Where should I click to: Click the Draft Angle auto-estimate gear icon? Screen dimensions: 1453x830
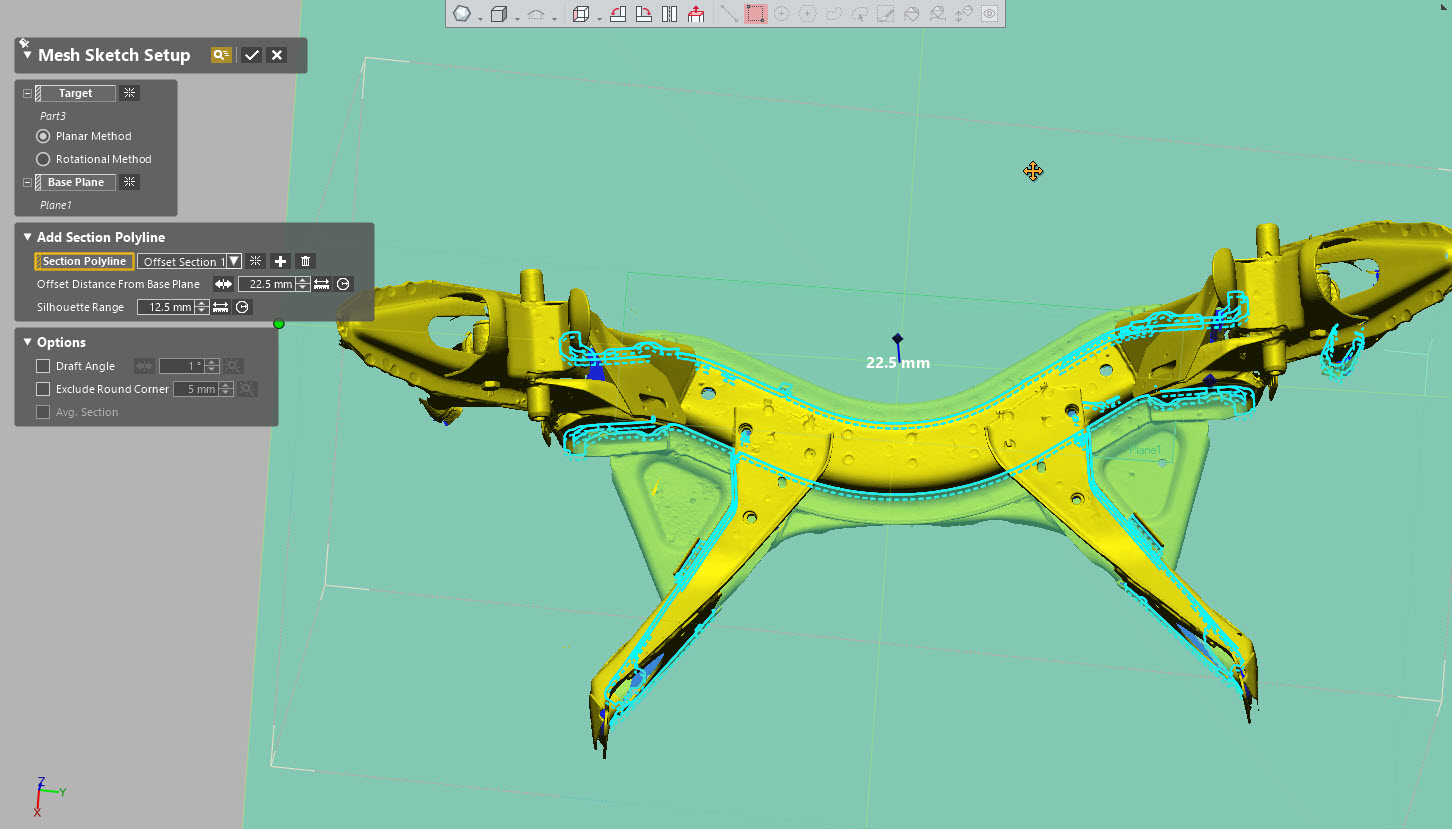click(x=233, y=366)
